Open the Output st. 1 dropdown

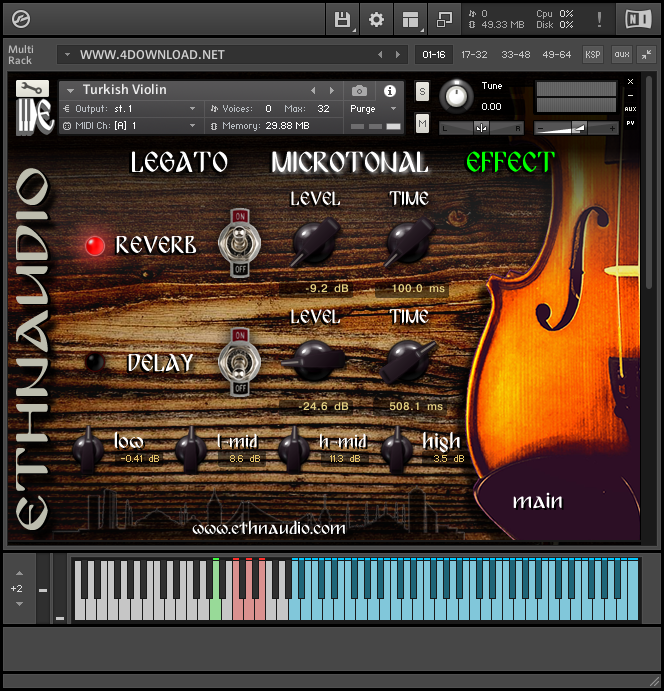193,108
